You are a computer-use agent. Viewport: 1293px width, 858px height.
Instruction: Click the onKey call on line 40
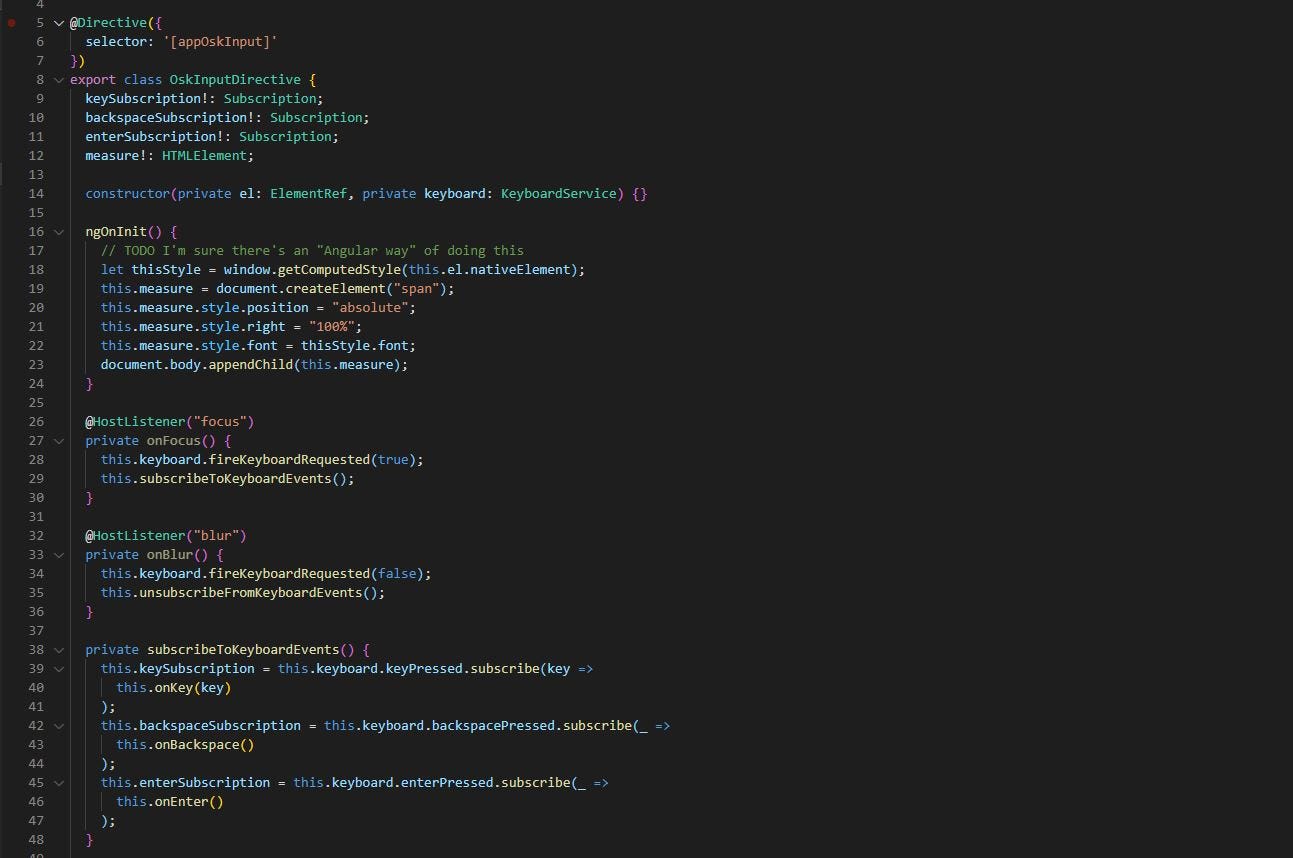[174, 687]
